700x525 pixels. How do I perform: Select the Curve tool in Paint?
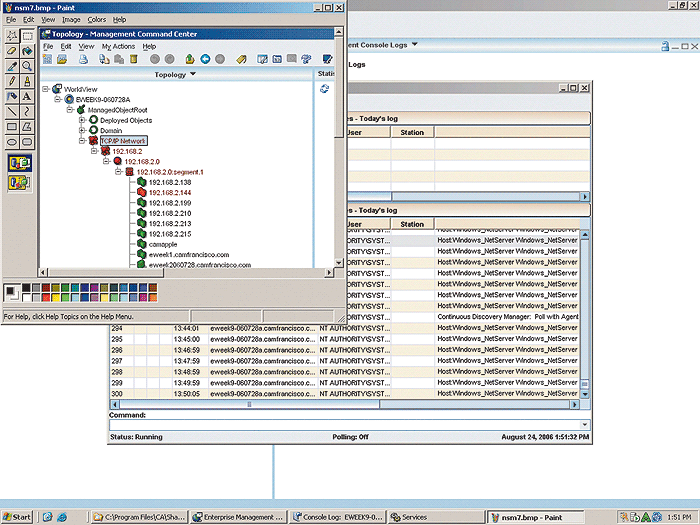click(27, 111)
